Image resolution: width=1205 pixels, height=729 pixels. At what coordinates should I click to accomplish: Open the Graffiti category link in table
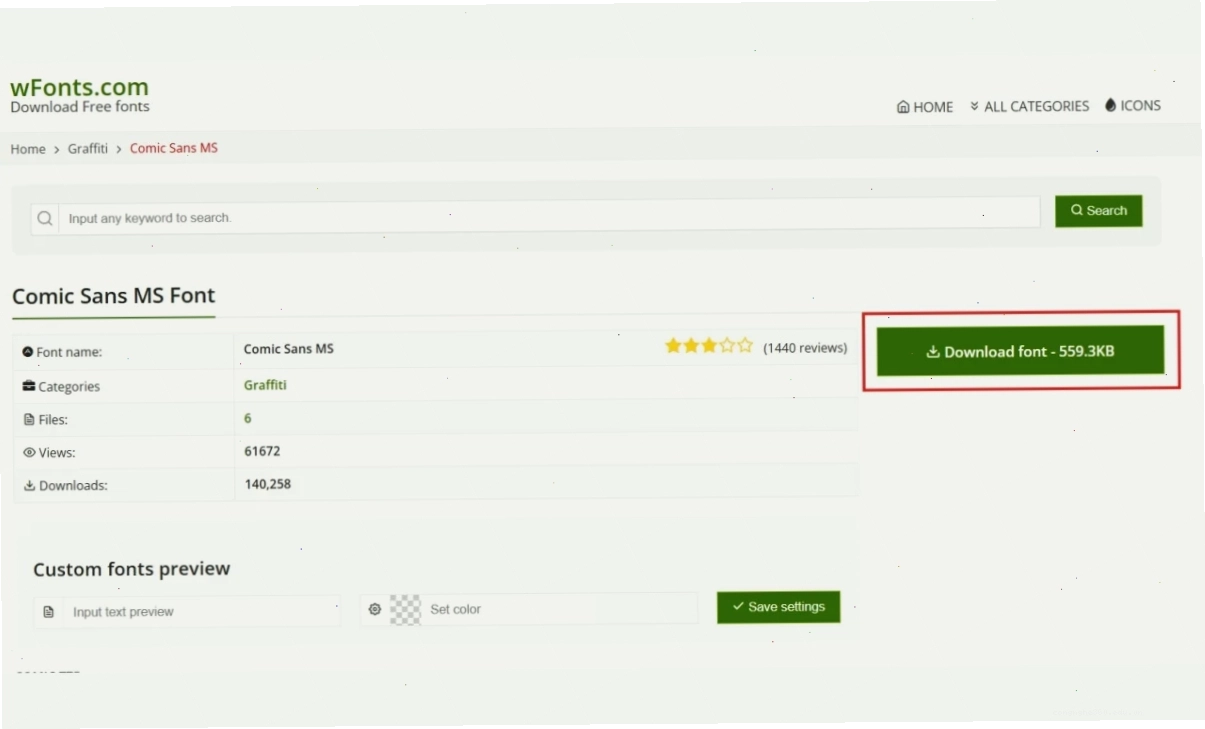coord(265,385)
